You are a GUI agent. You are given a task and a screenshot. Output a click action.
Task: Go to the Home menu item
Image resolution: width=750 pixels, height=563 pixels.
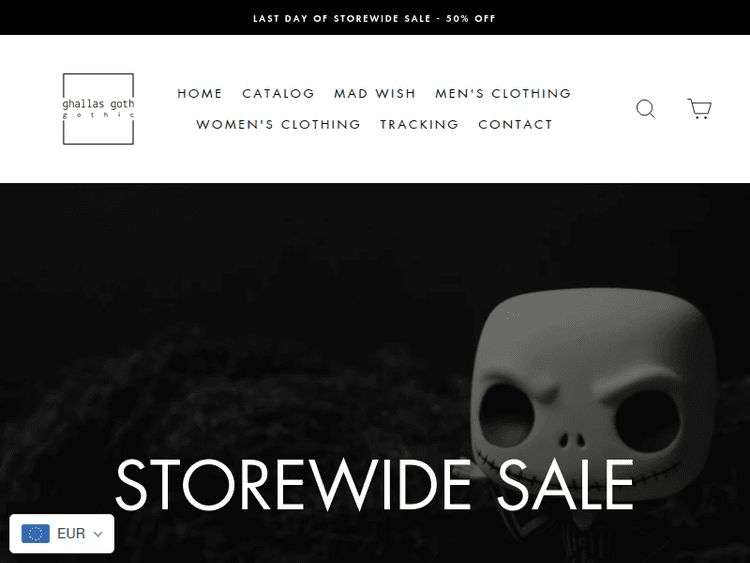(x=199, y=93)
